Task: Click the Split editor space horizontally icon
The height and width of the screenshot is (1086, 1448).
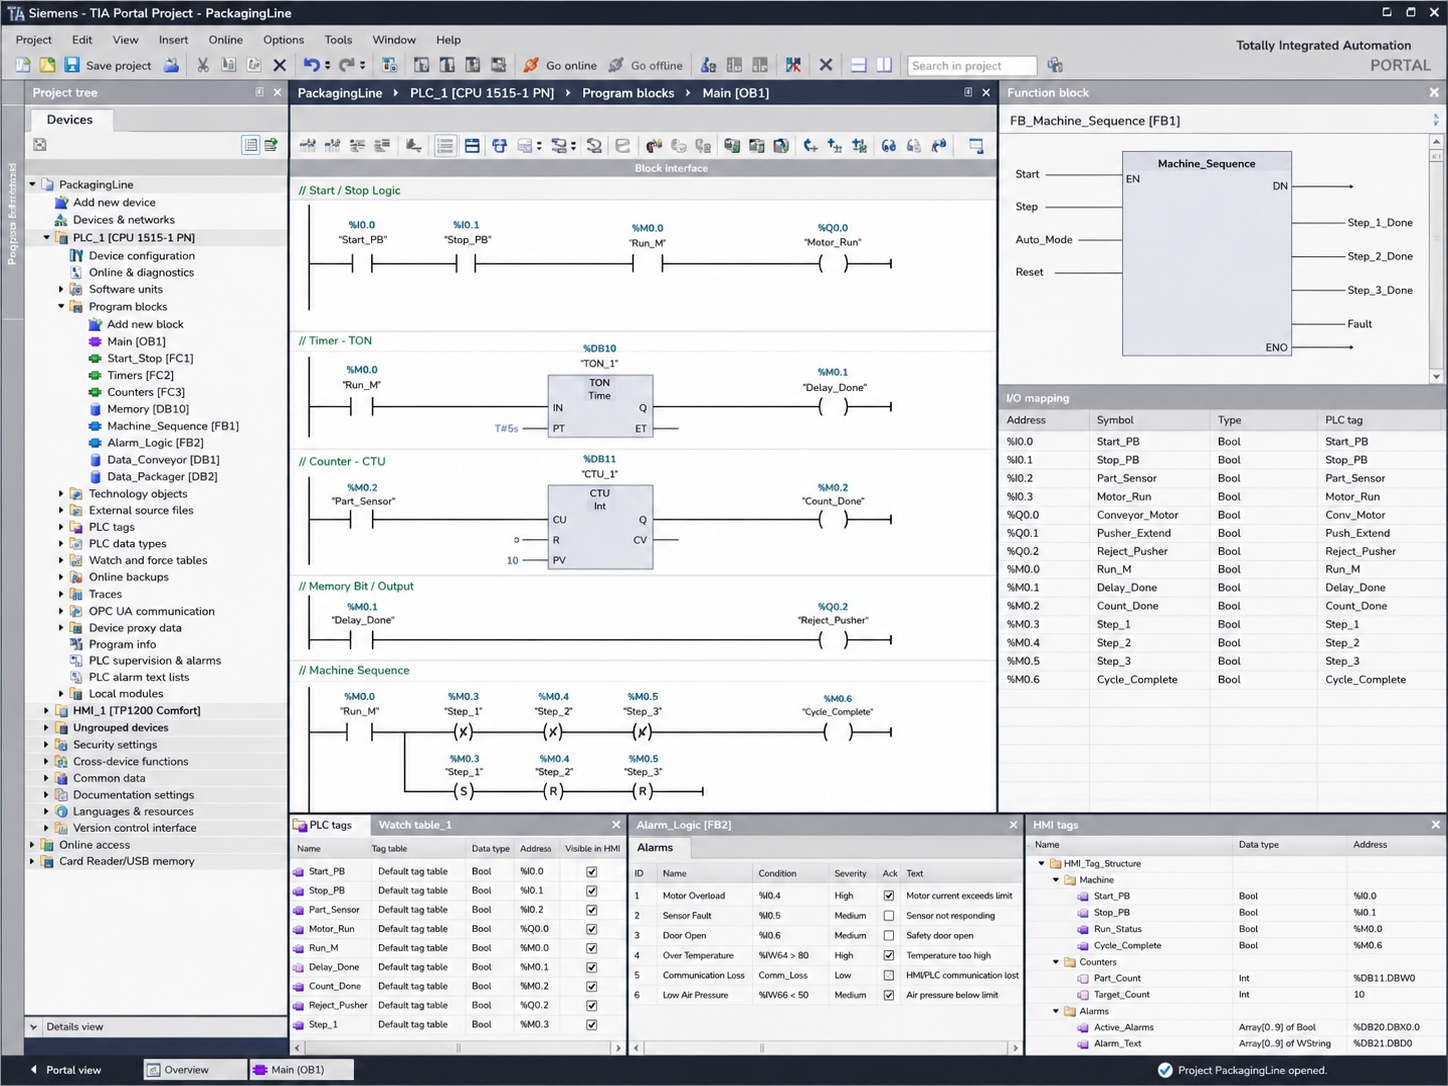Action: coord(858,65)
